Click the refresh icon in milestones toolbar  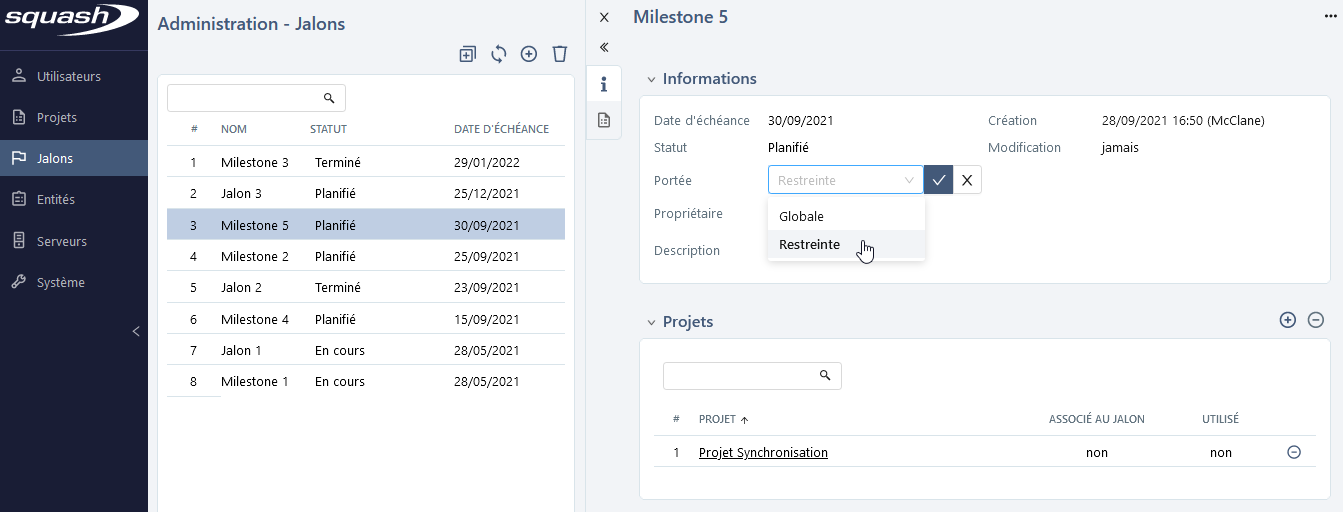498,54
